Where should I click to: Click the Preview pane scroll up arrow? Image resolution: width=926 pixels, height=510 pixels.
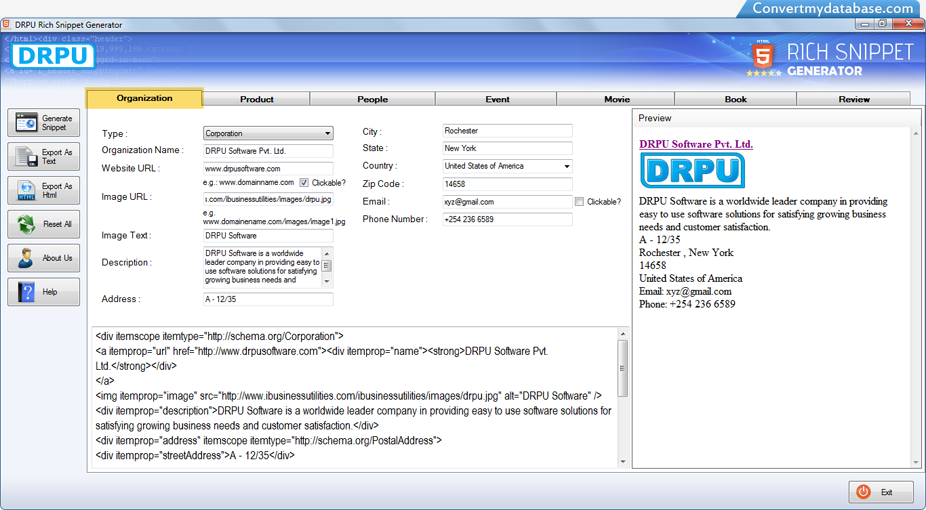pos(916,134)
